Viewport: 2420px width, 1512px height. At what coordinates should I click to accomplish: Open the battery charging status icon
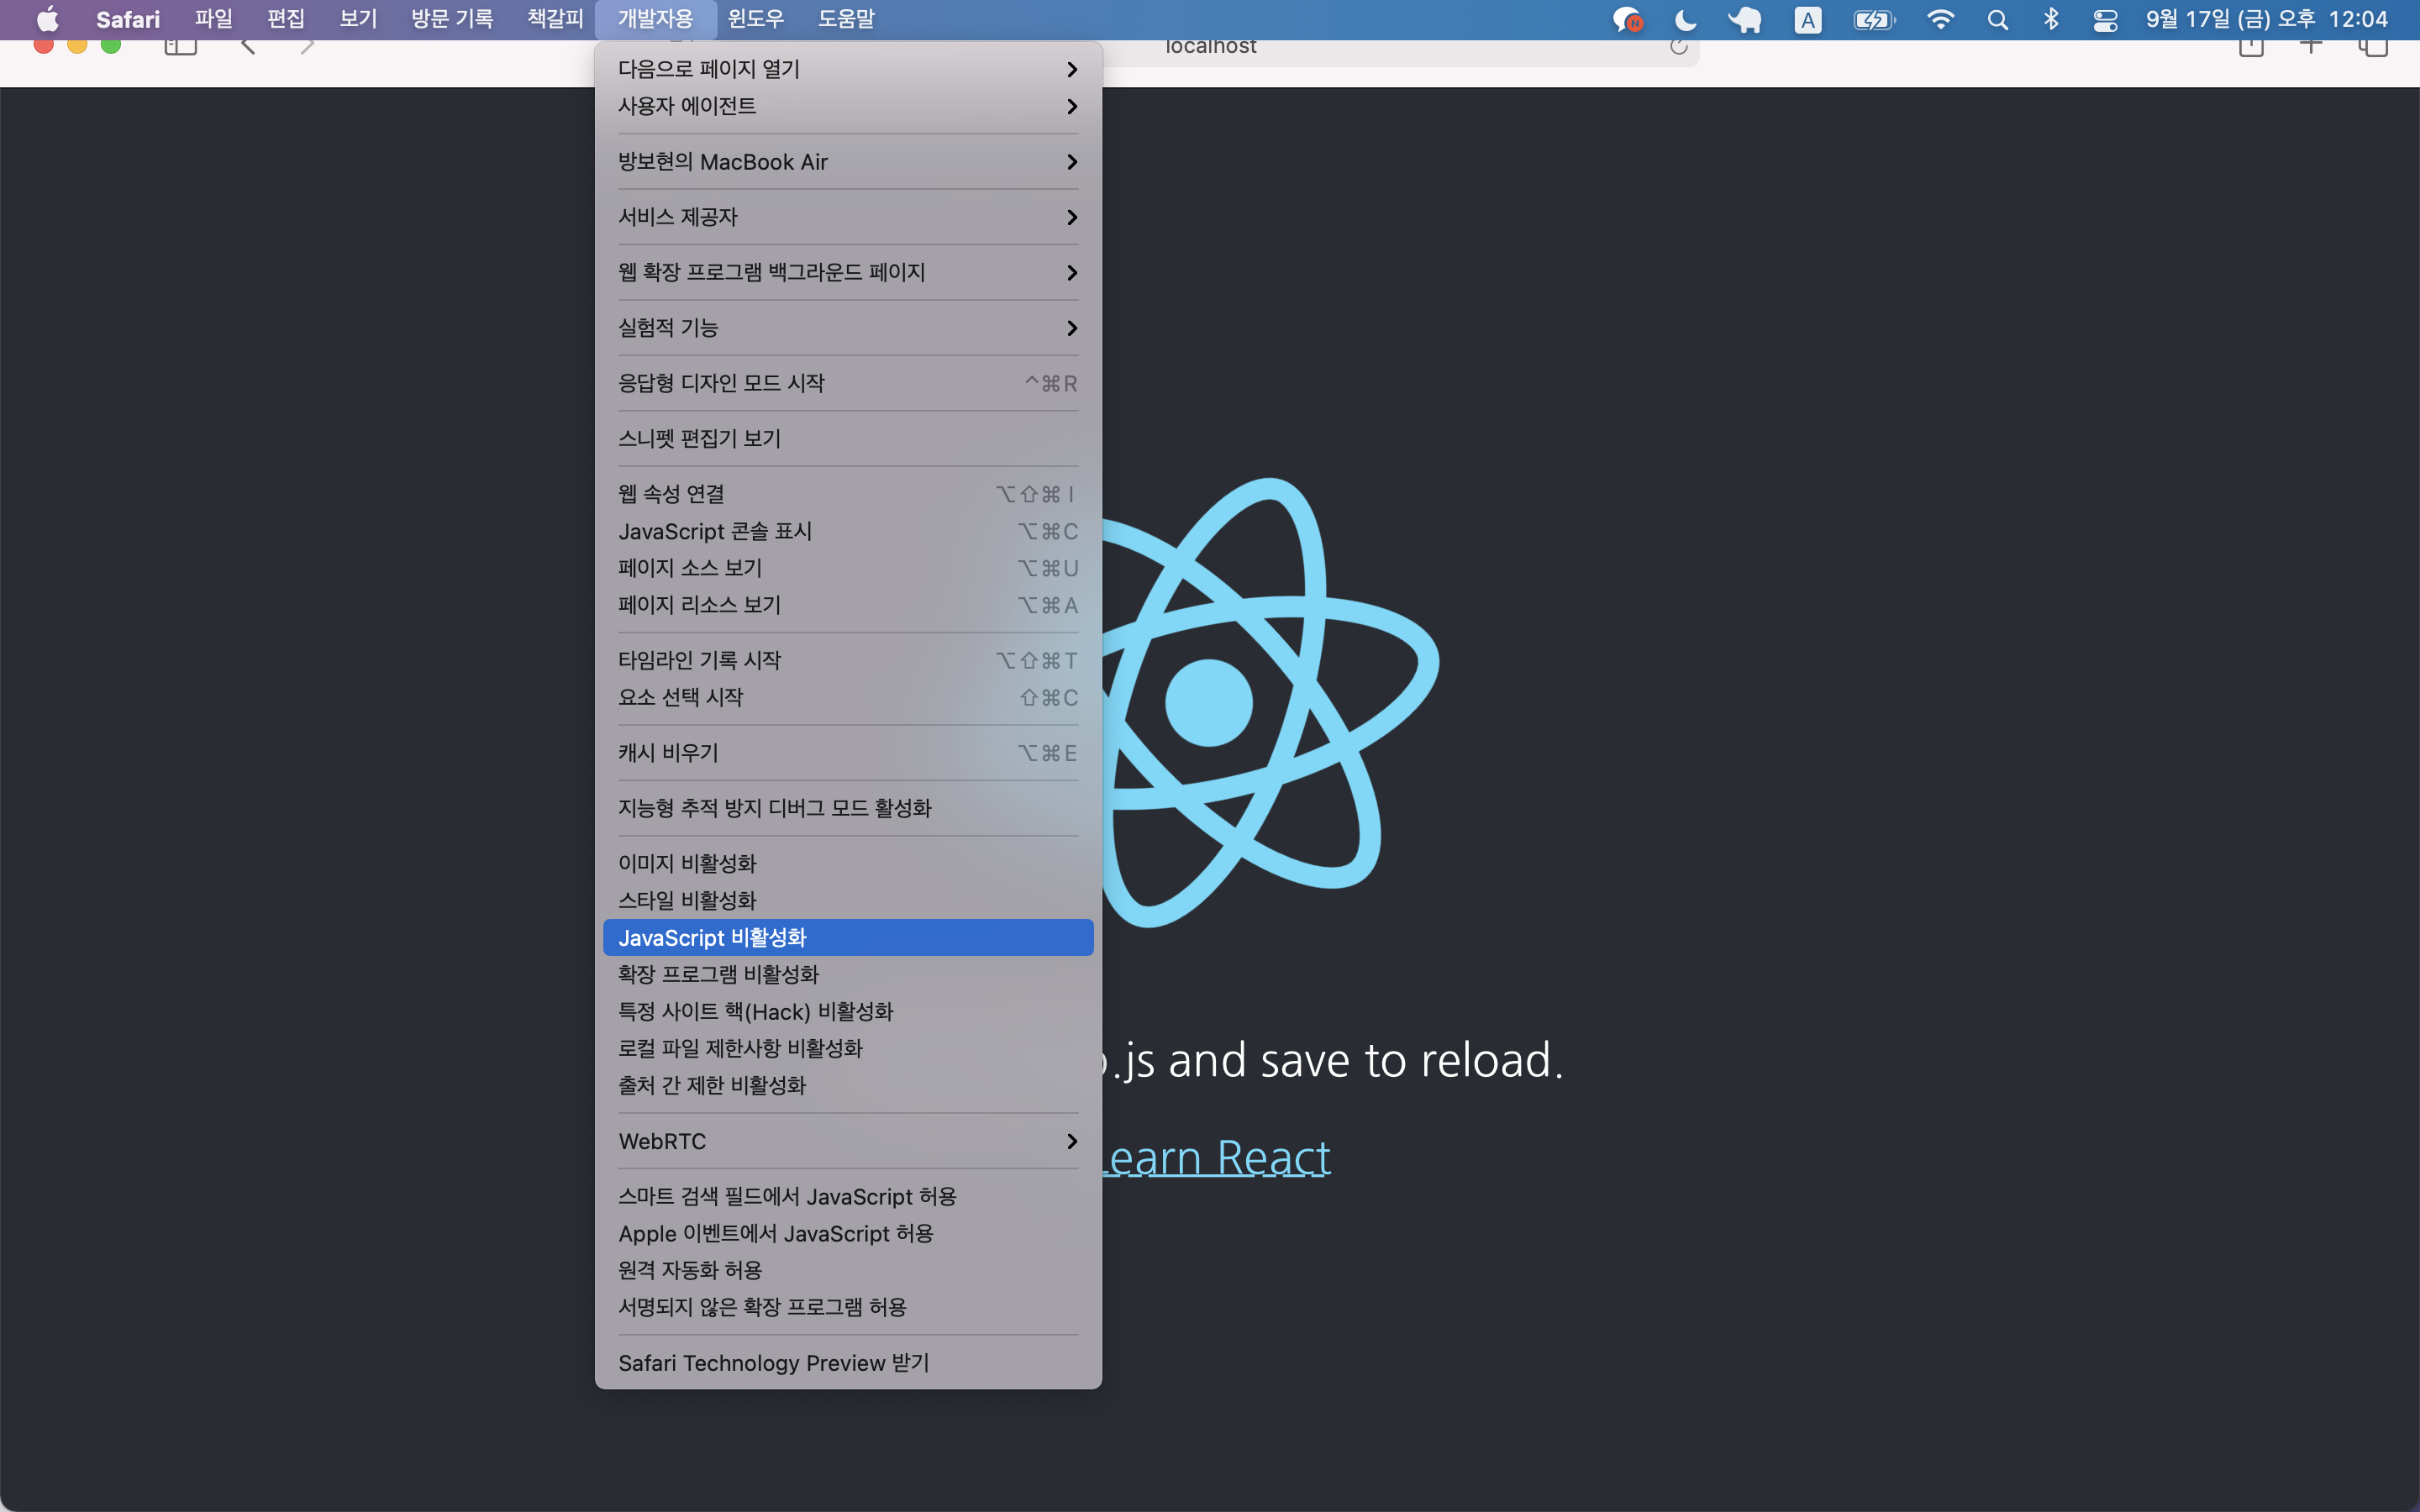coord(1873,19)
